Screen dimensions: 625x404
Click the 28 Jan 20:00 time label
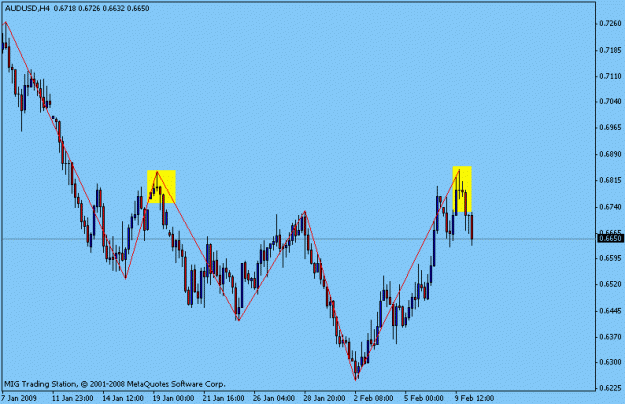click(324, 398)
